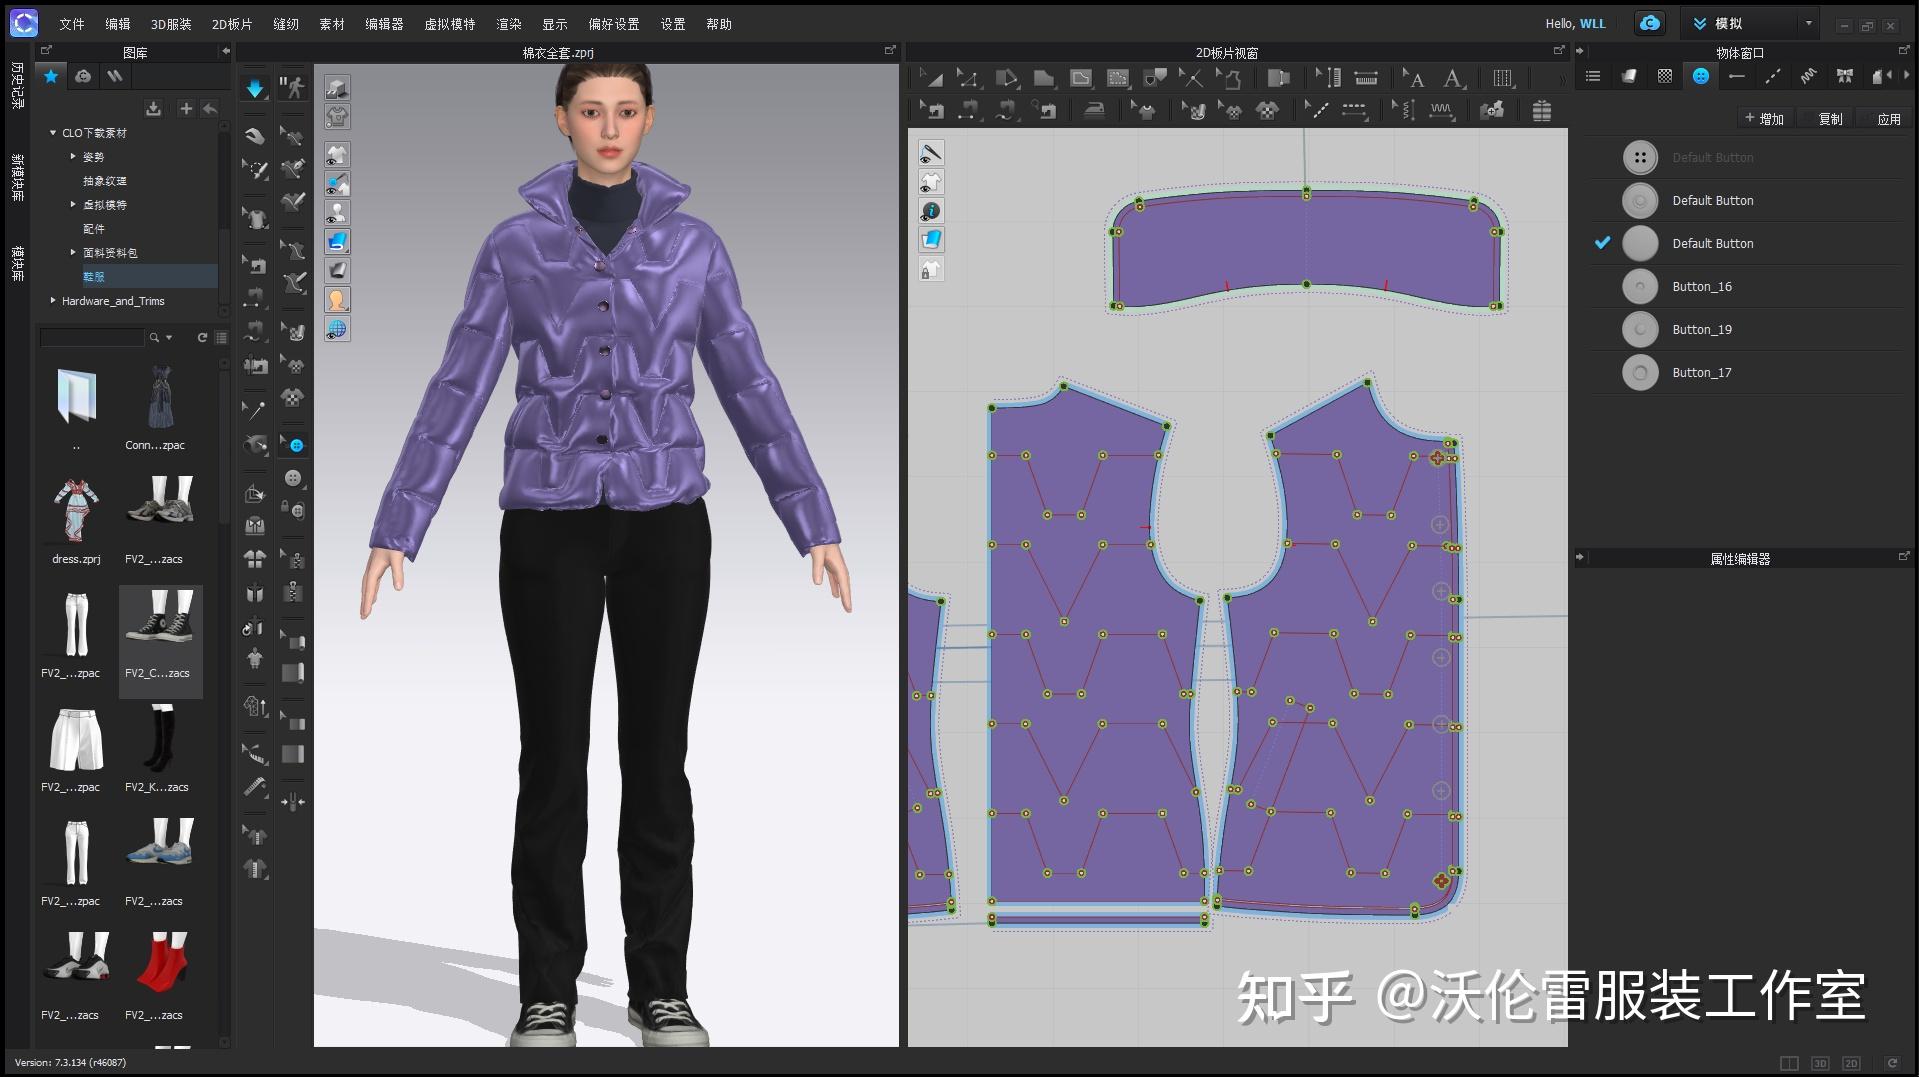Collapse the CLO下载素材 tree node
The height and width of the screenshot is (1077, 1919).
click(53, 133)
